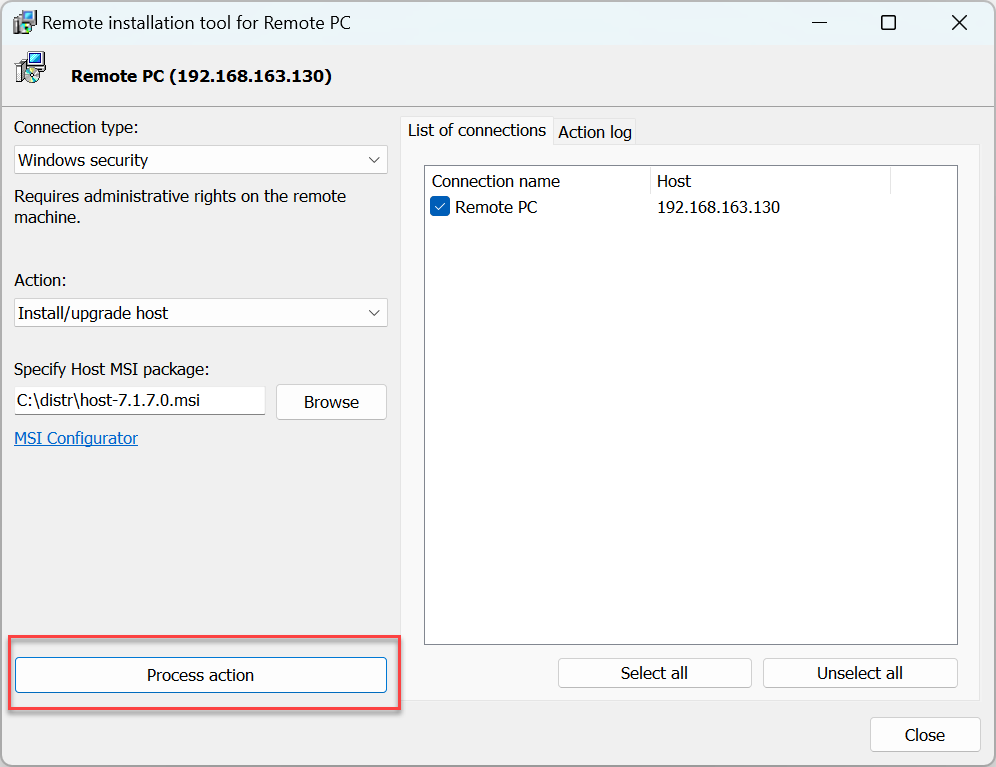Image resolution: width=996 pixels, height=767 pixels.
Task: Open the MSI Configurator link
Action: click(x=76, y=438)
